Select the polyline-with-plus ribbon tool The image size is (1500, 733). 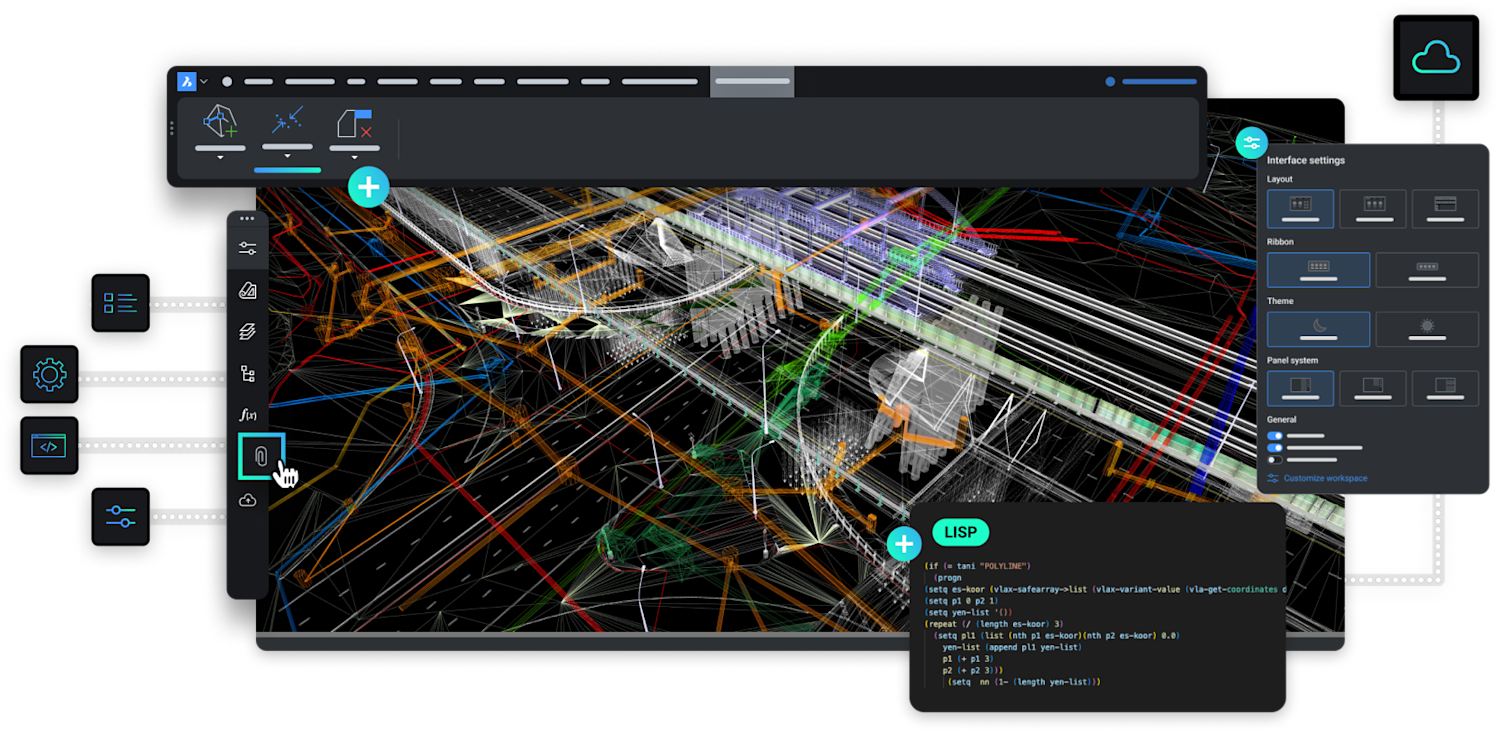click(219, 124)
